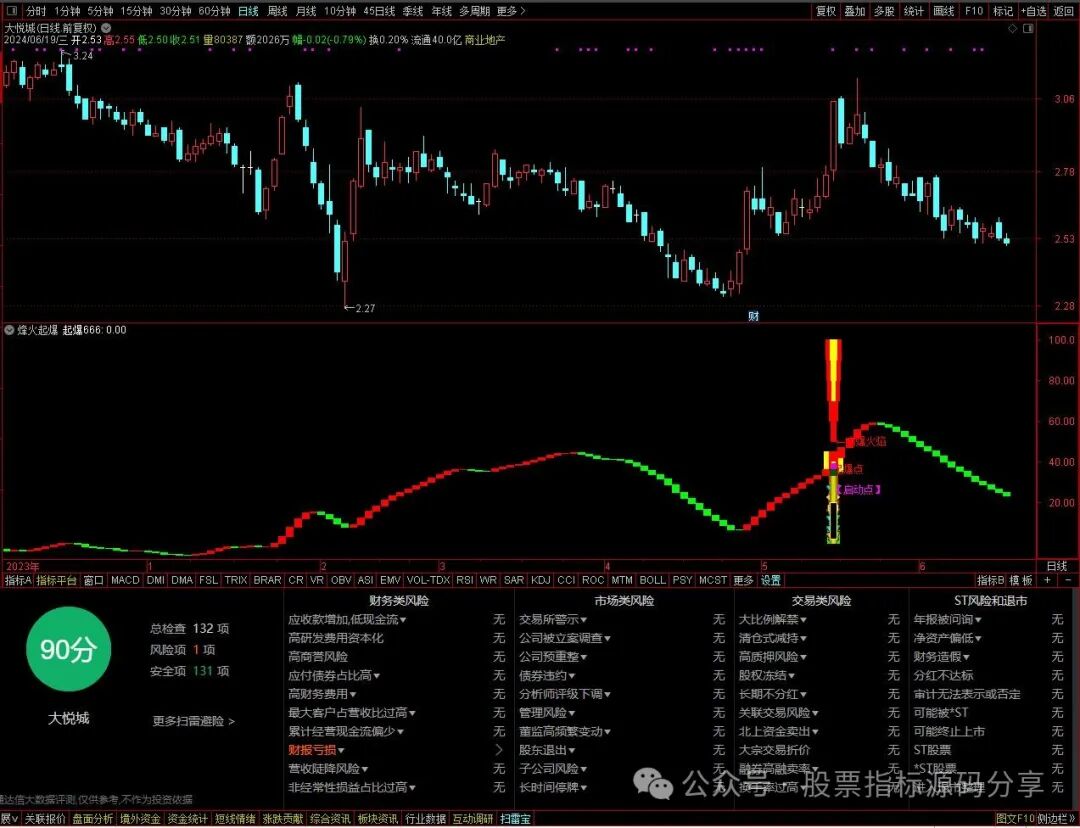Click the 画线 drawing button
The height and width of the screenshot is (828, 1080).
tap(944, 11)
